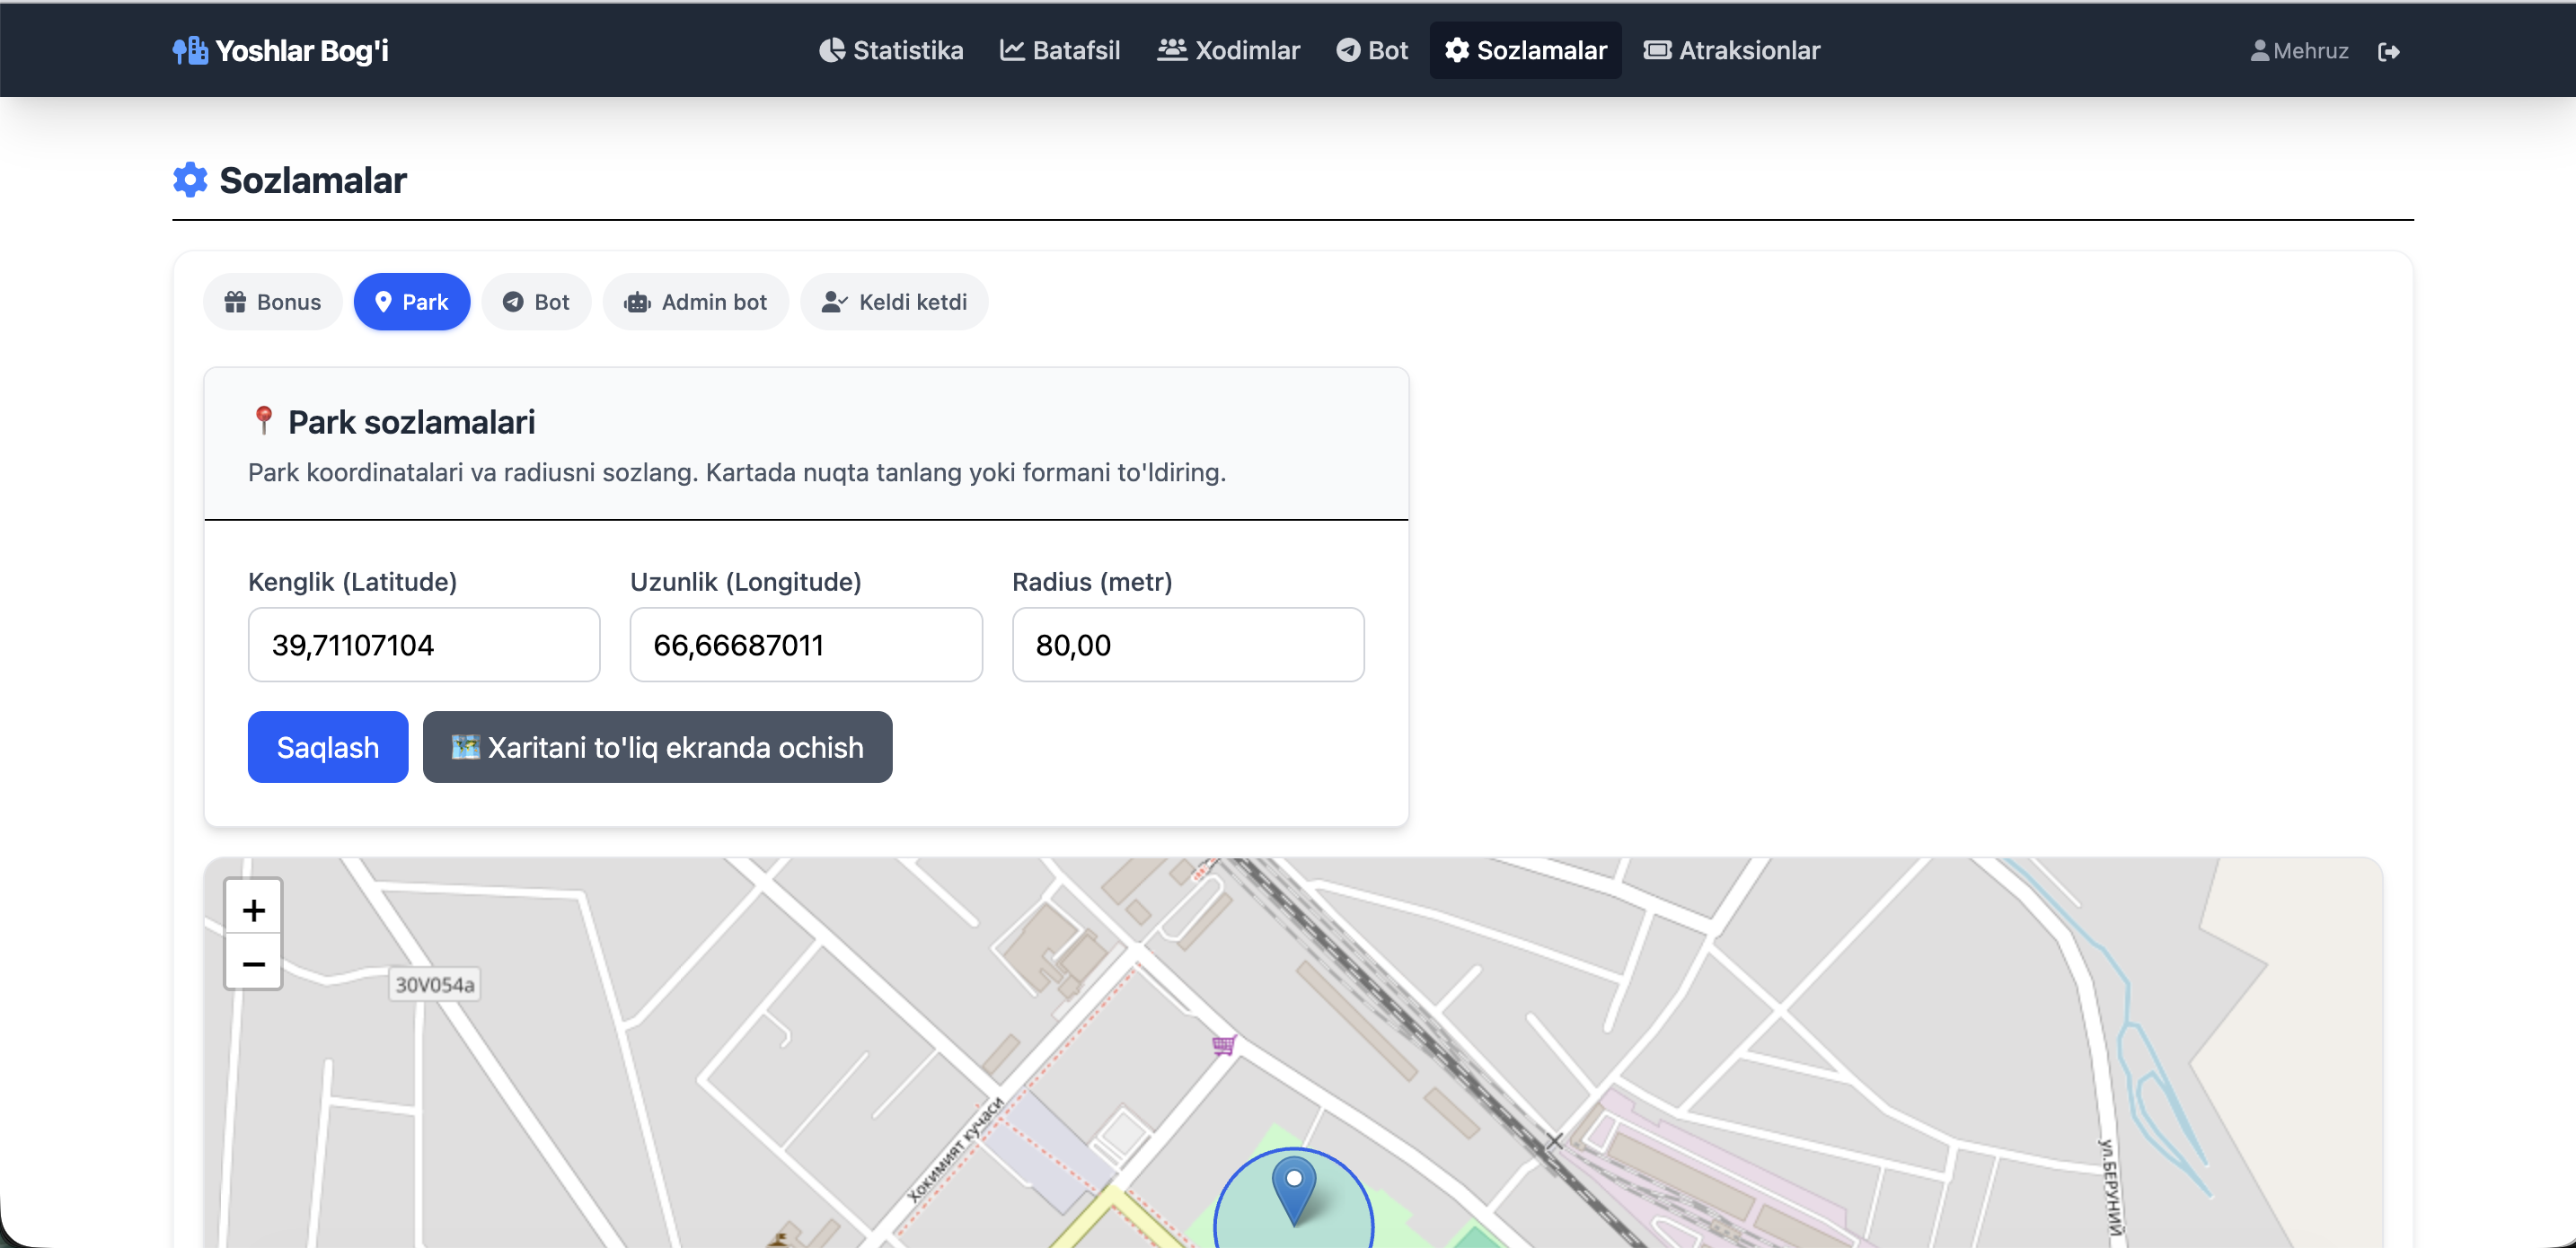Viewport: 2576px width, 1248px height.
Task: Click the Uzunlik longitude input
Action: tap(806, 645)
